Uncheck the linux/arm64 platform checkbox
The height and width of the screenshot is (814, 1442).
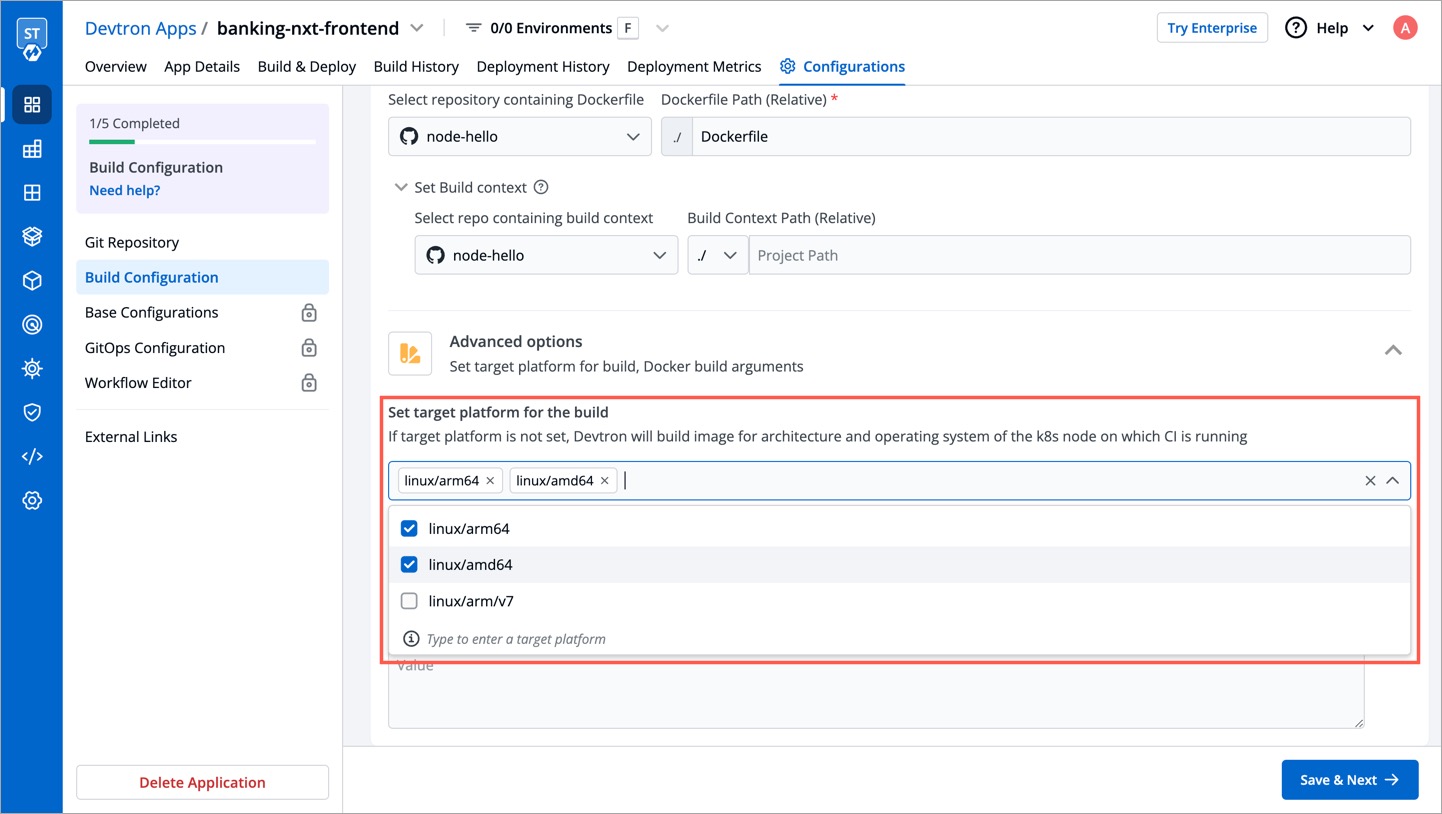(409, 528)
